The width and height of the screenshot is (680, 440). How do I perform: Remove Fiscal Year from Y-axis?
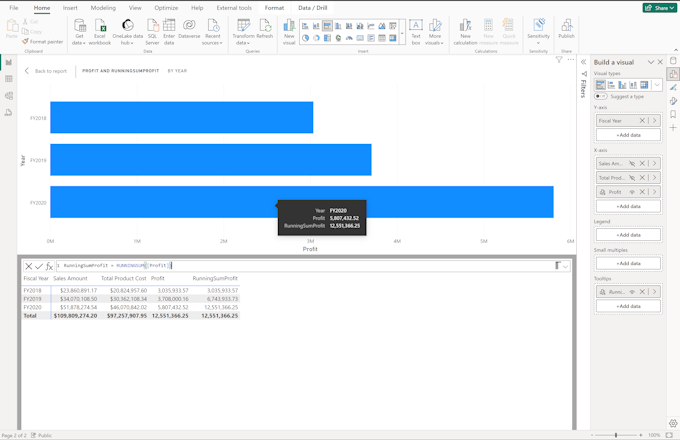642,121
